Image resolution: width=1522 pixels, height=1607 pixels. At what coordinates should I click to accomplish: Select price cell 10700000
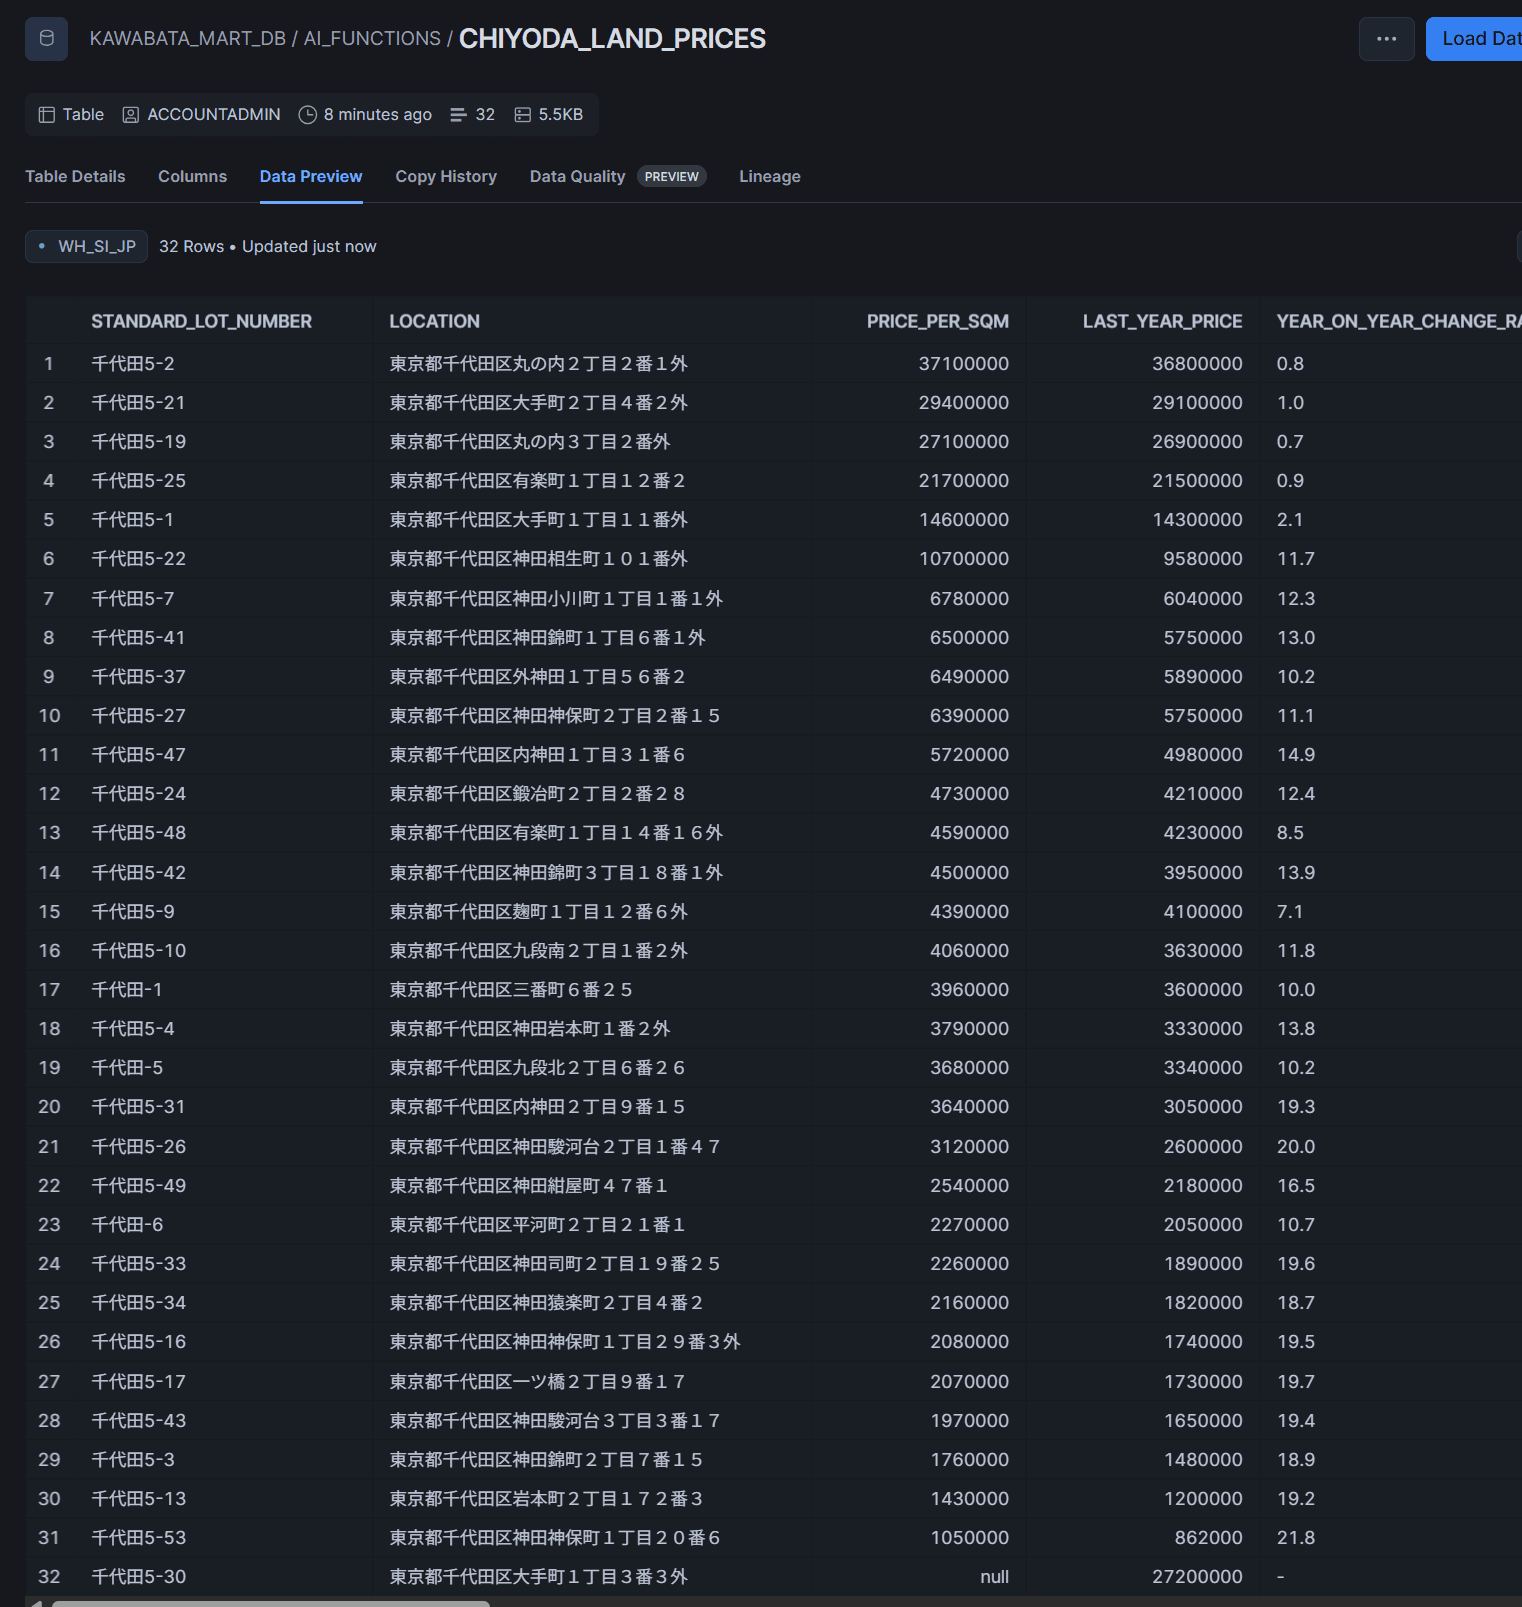pos(964,558)
